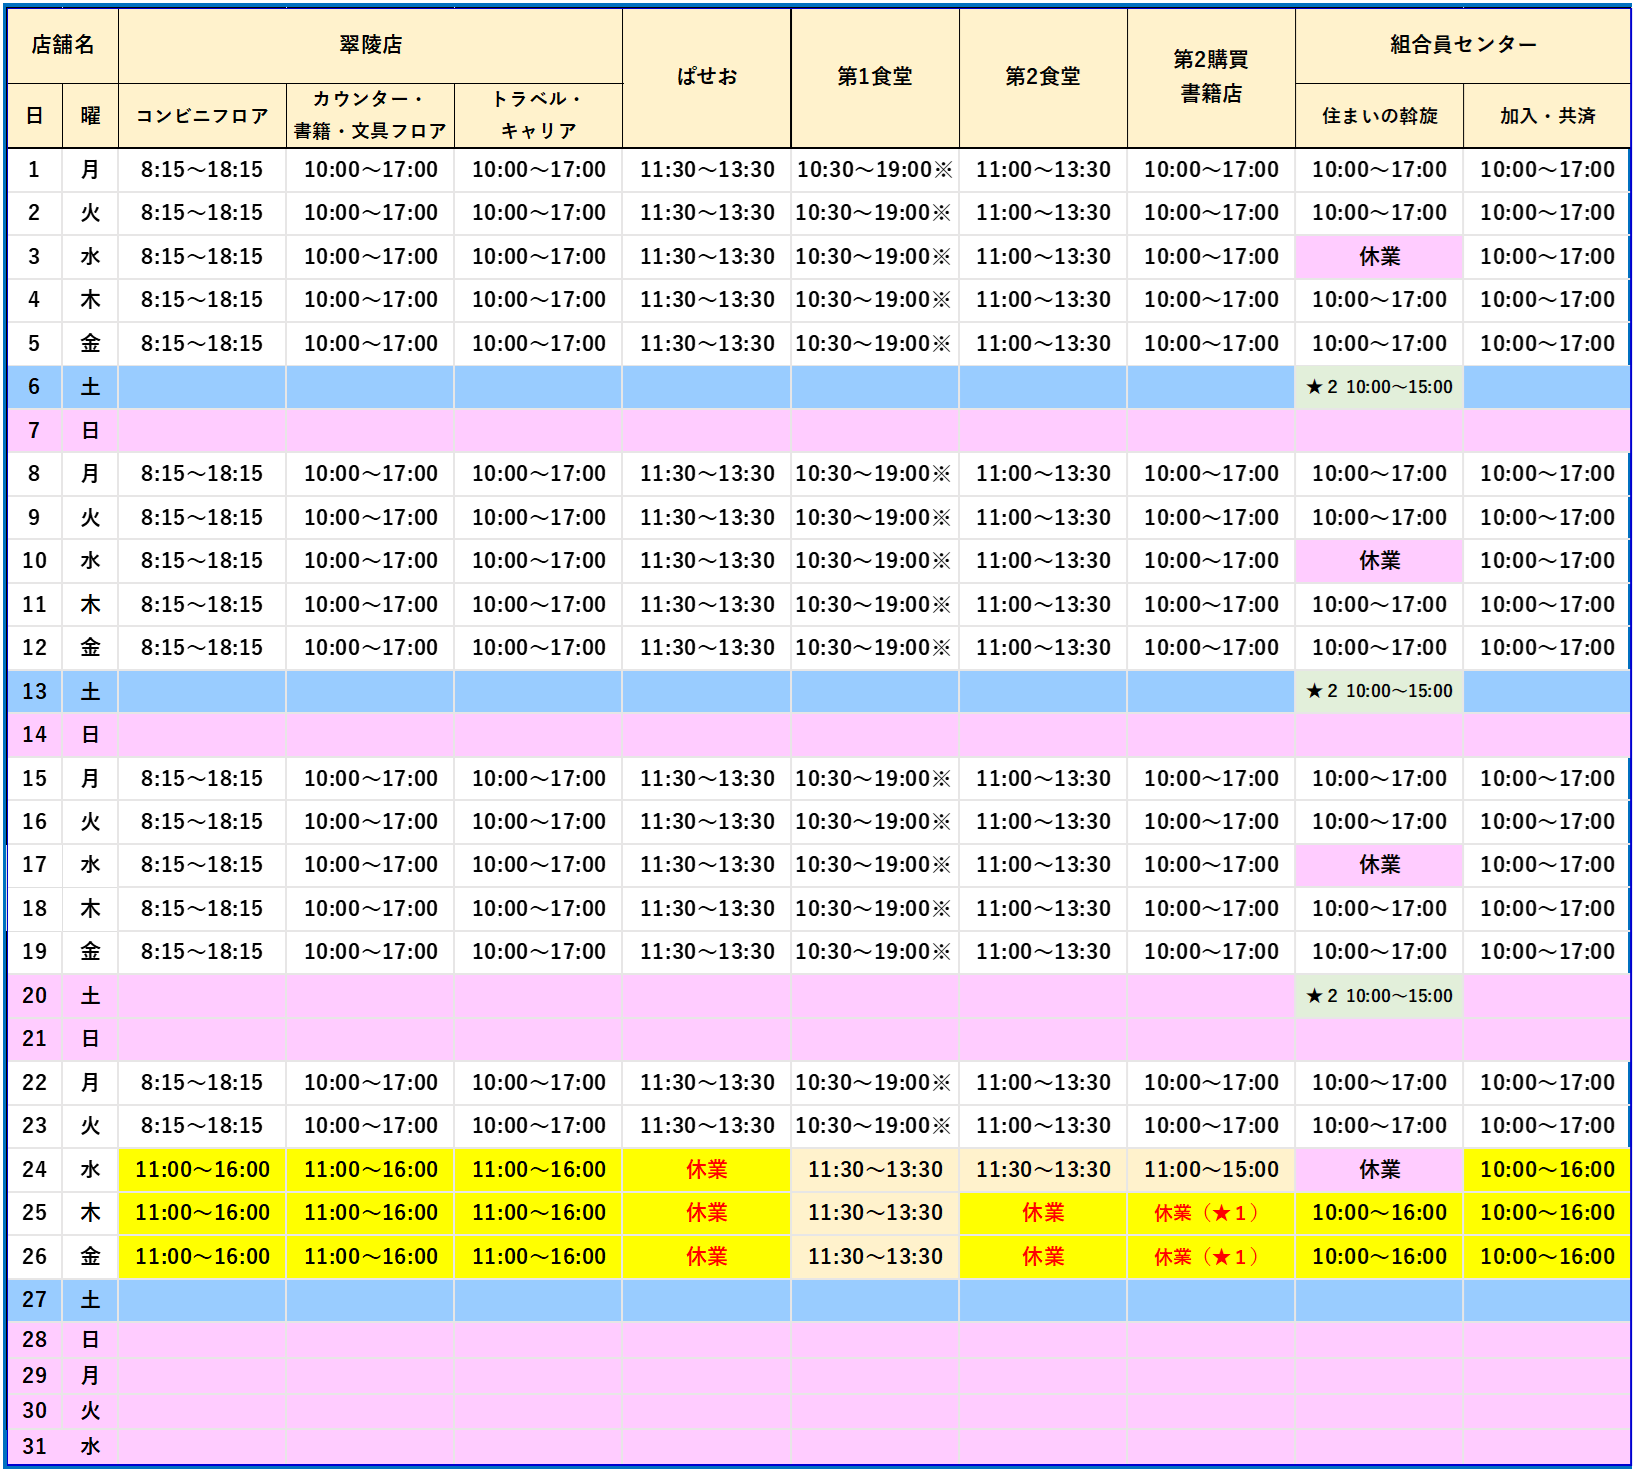Select the 加入・共済 sub-header
The image size is (1633, 1472).
[x=1547, y=116]
